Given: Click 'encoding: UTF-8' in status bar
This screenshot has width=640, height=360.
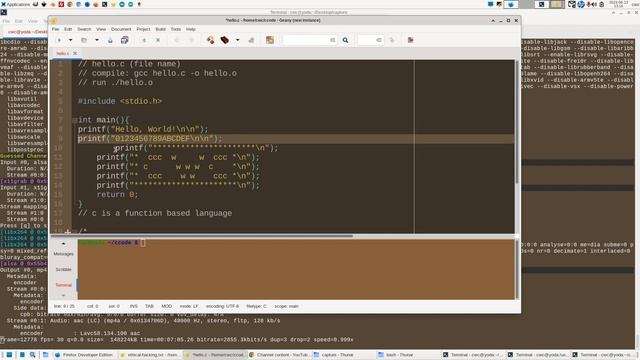Looking at the screenshot, I should pos(222,306).
